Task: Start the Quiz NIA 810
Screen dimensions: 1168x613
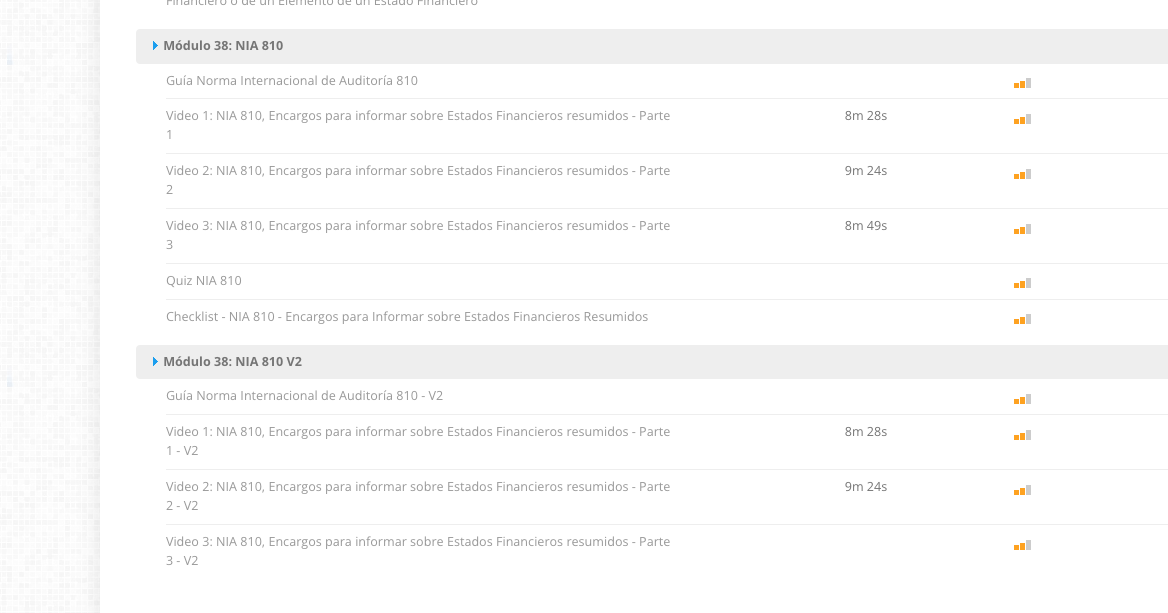Action: pos(204,281)
